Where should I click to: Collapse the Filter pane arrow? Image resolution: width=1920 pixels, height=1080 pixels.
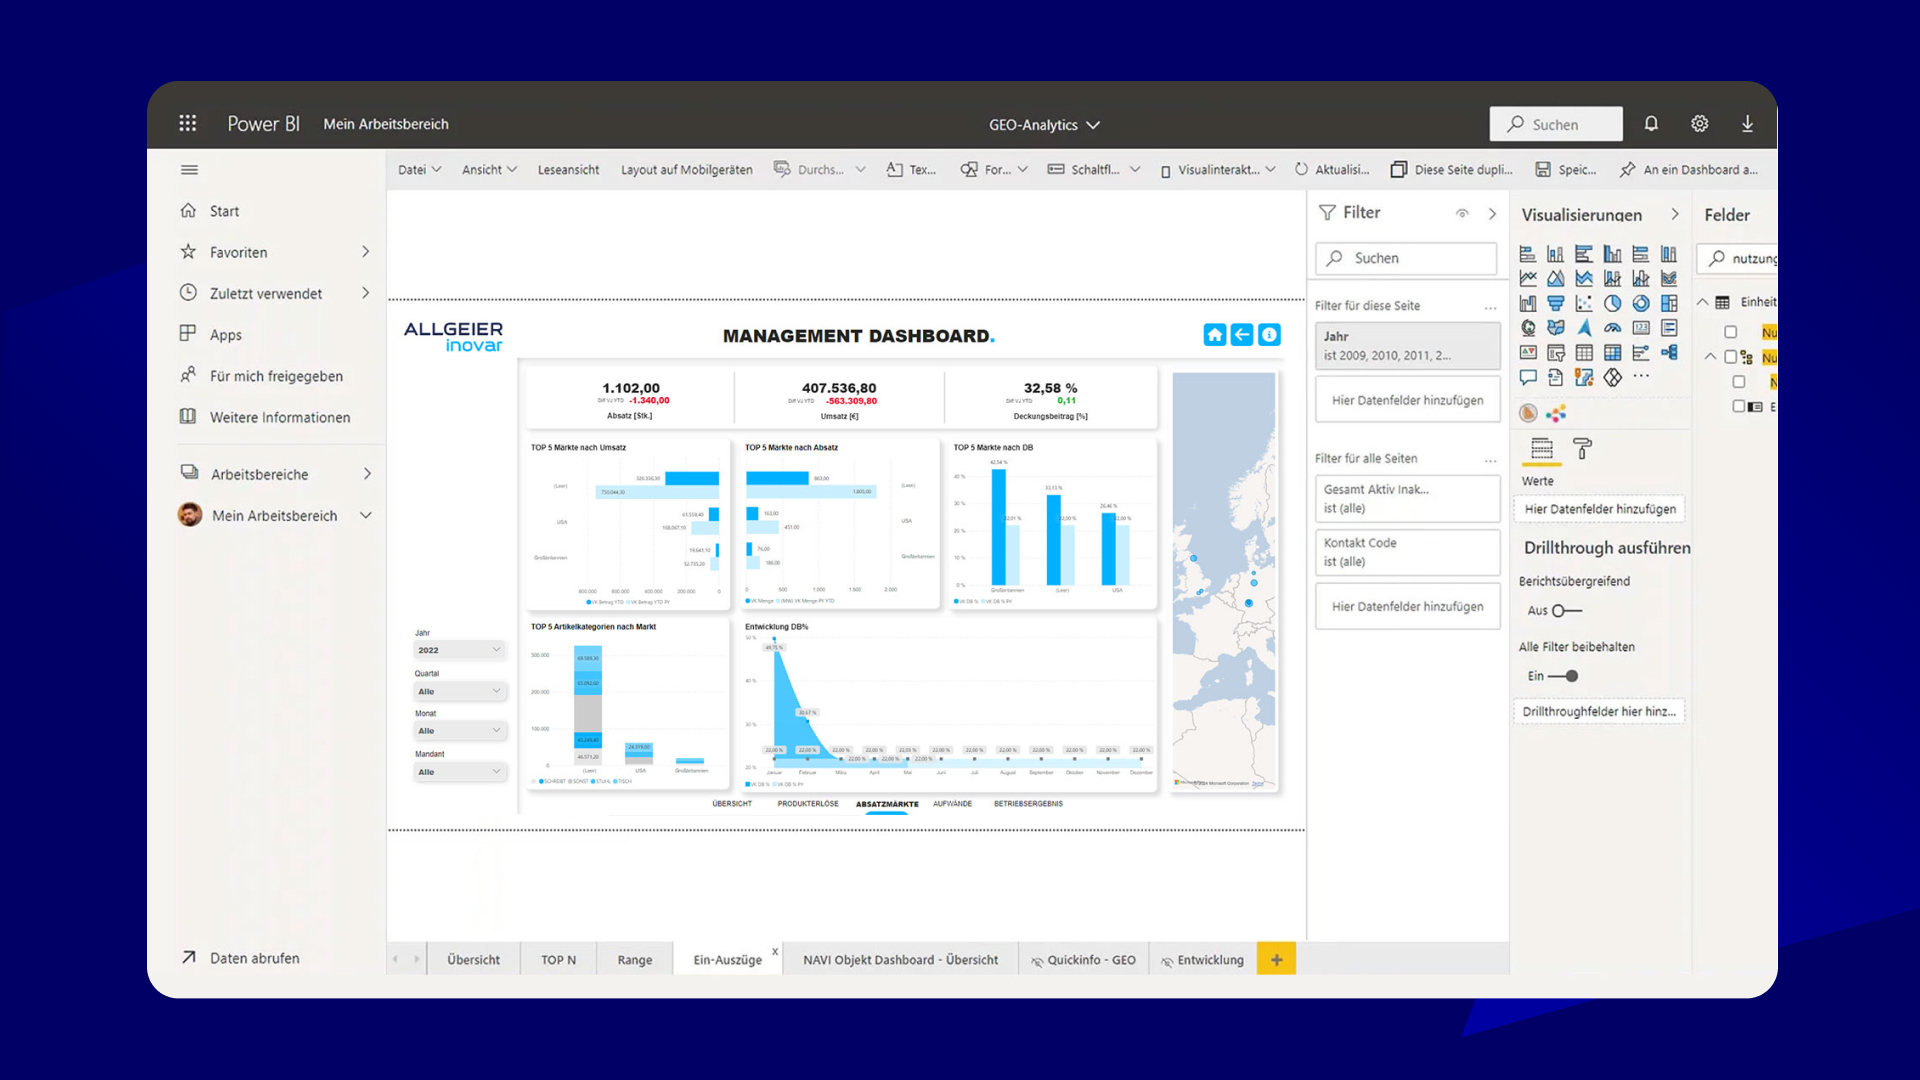coord(1492,214)
